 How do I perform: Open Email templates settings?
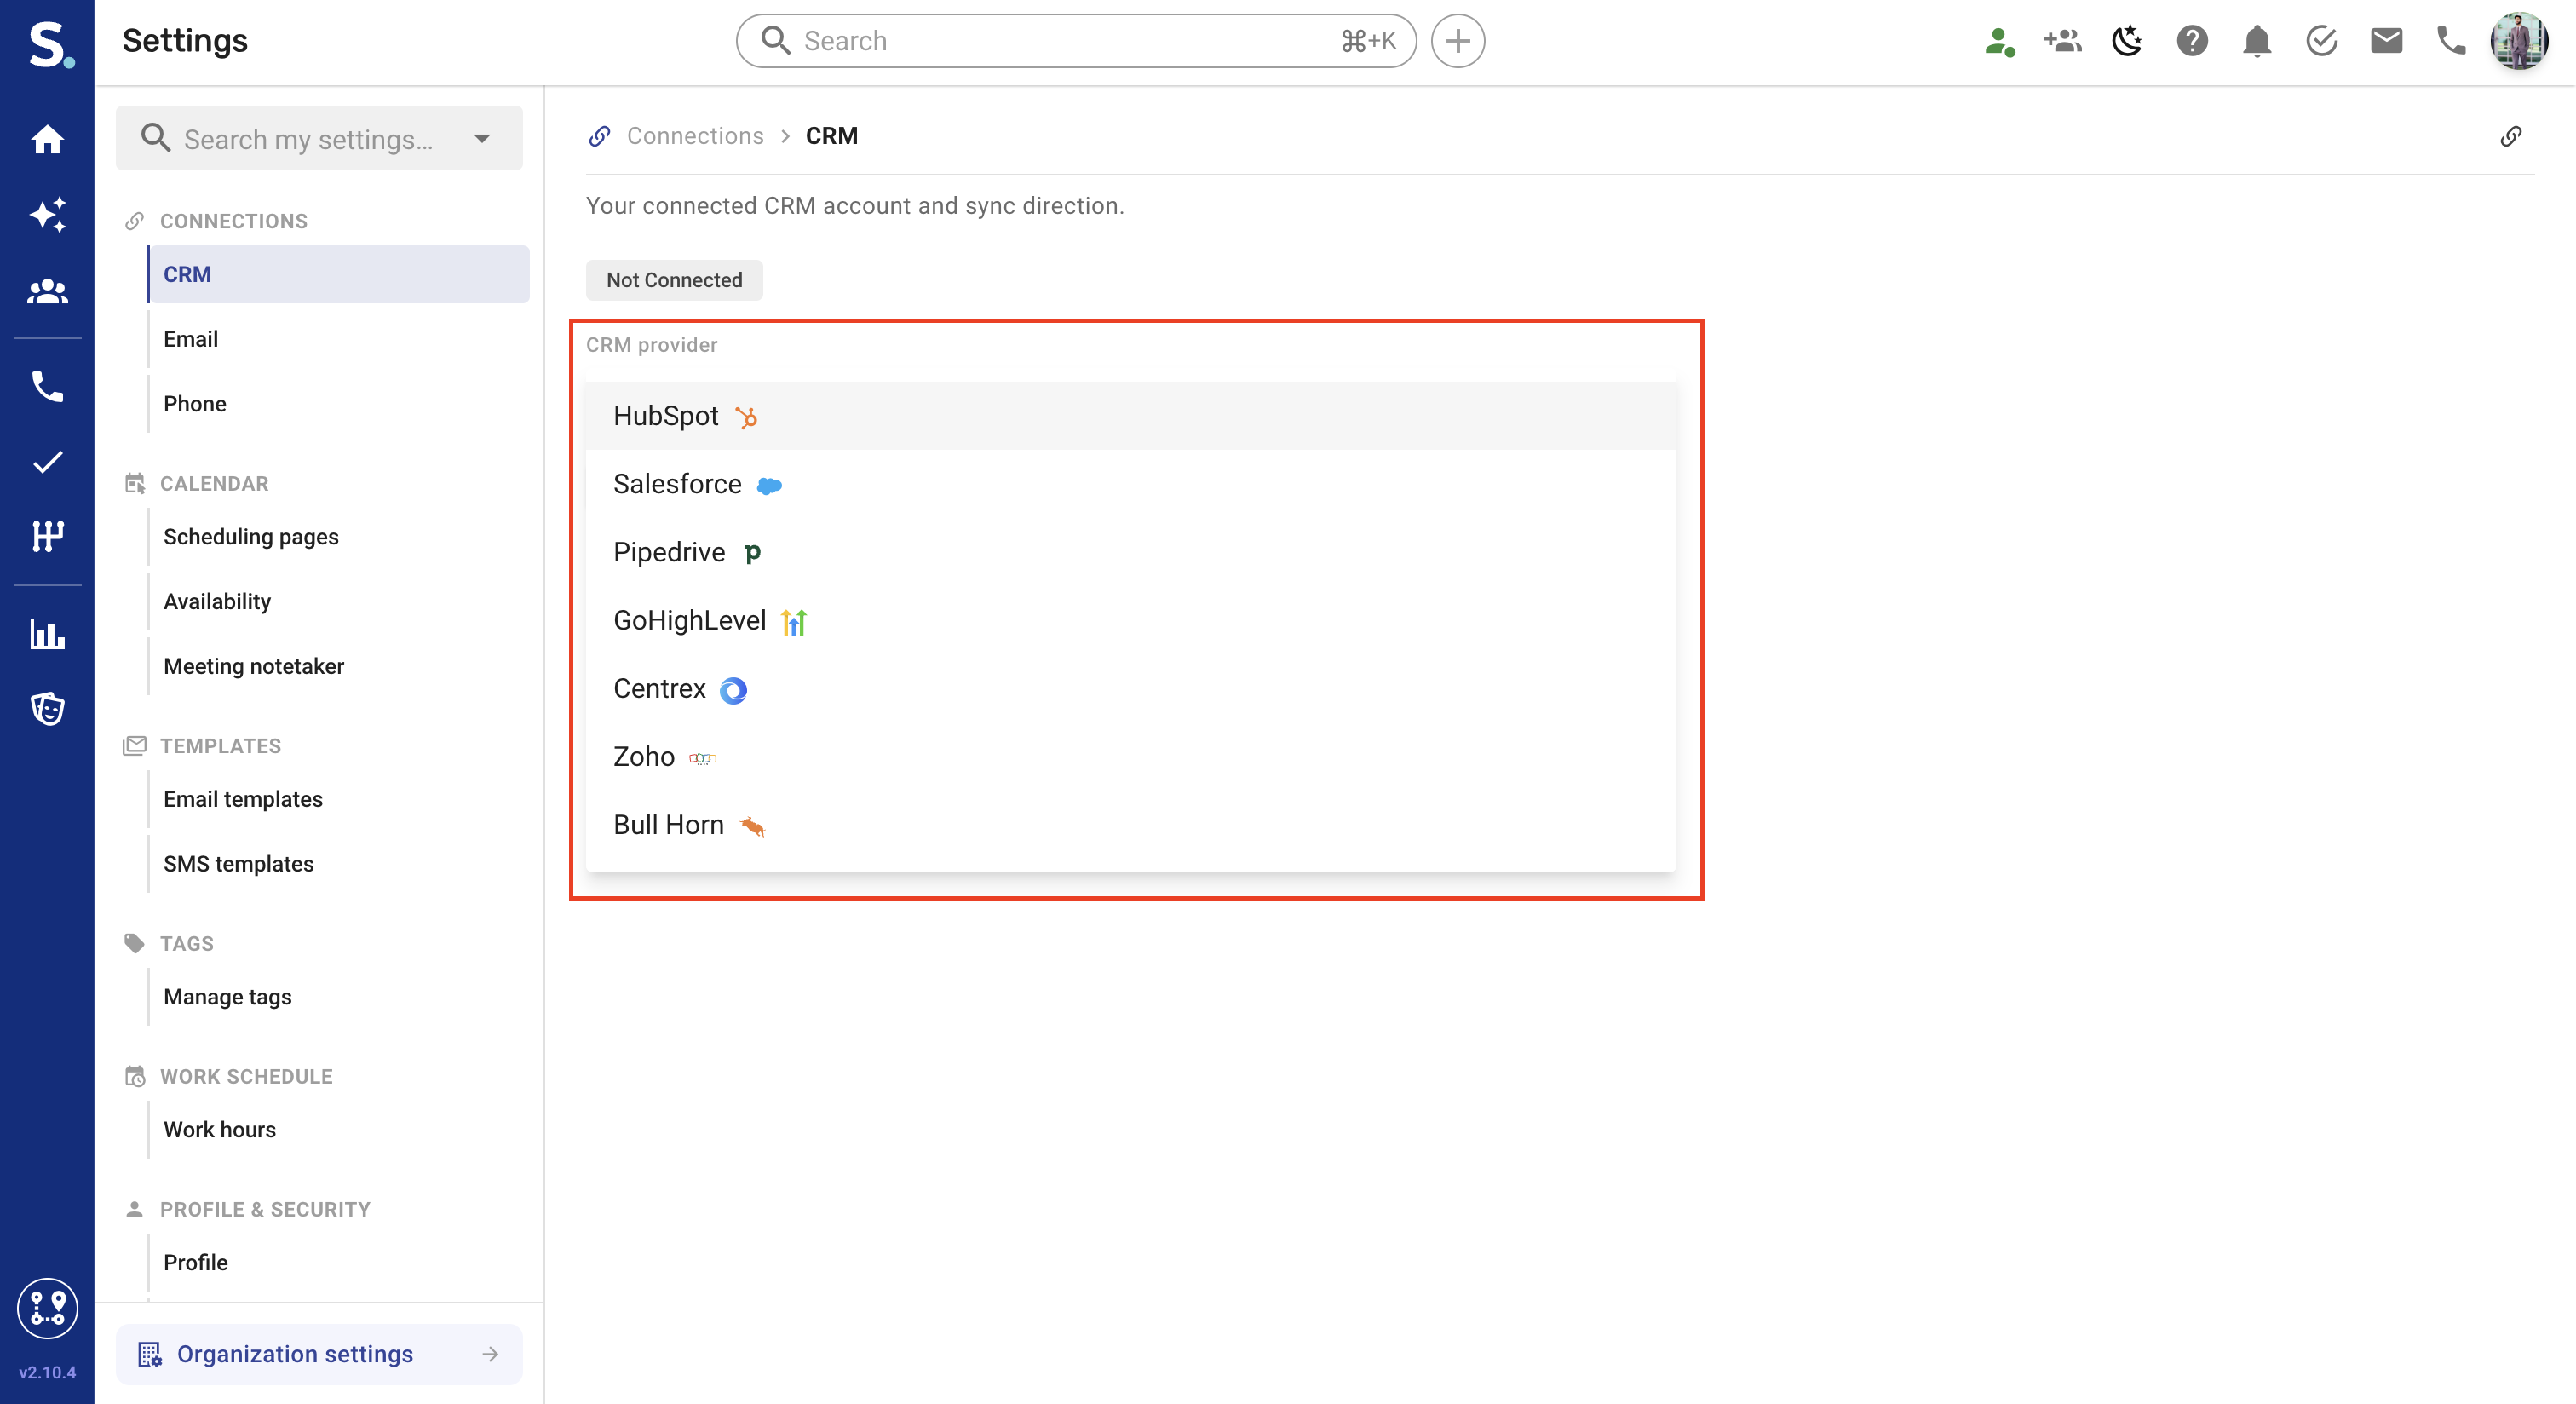pos(338,799)
